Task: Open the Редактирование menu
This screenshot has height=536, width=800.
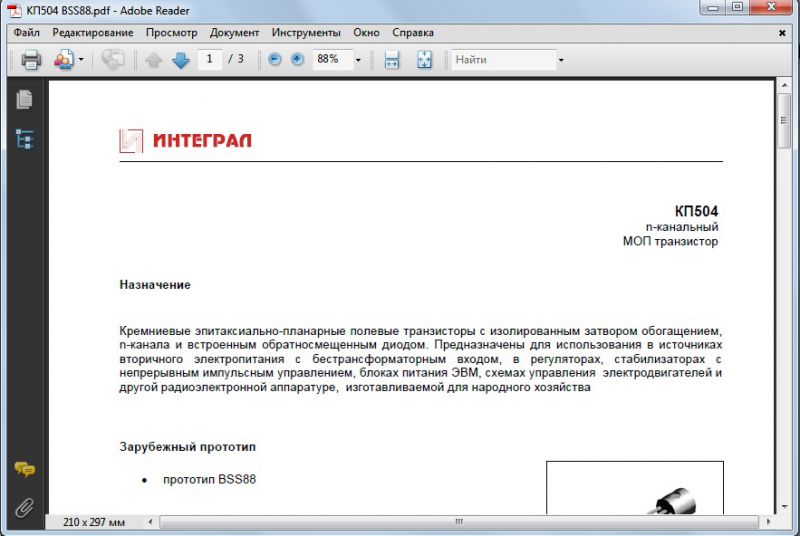Action: 93,33
